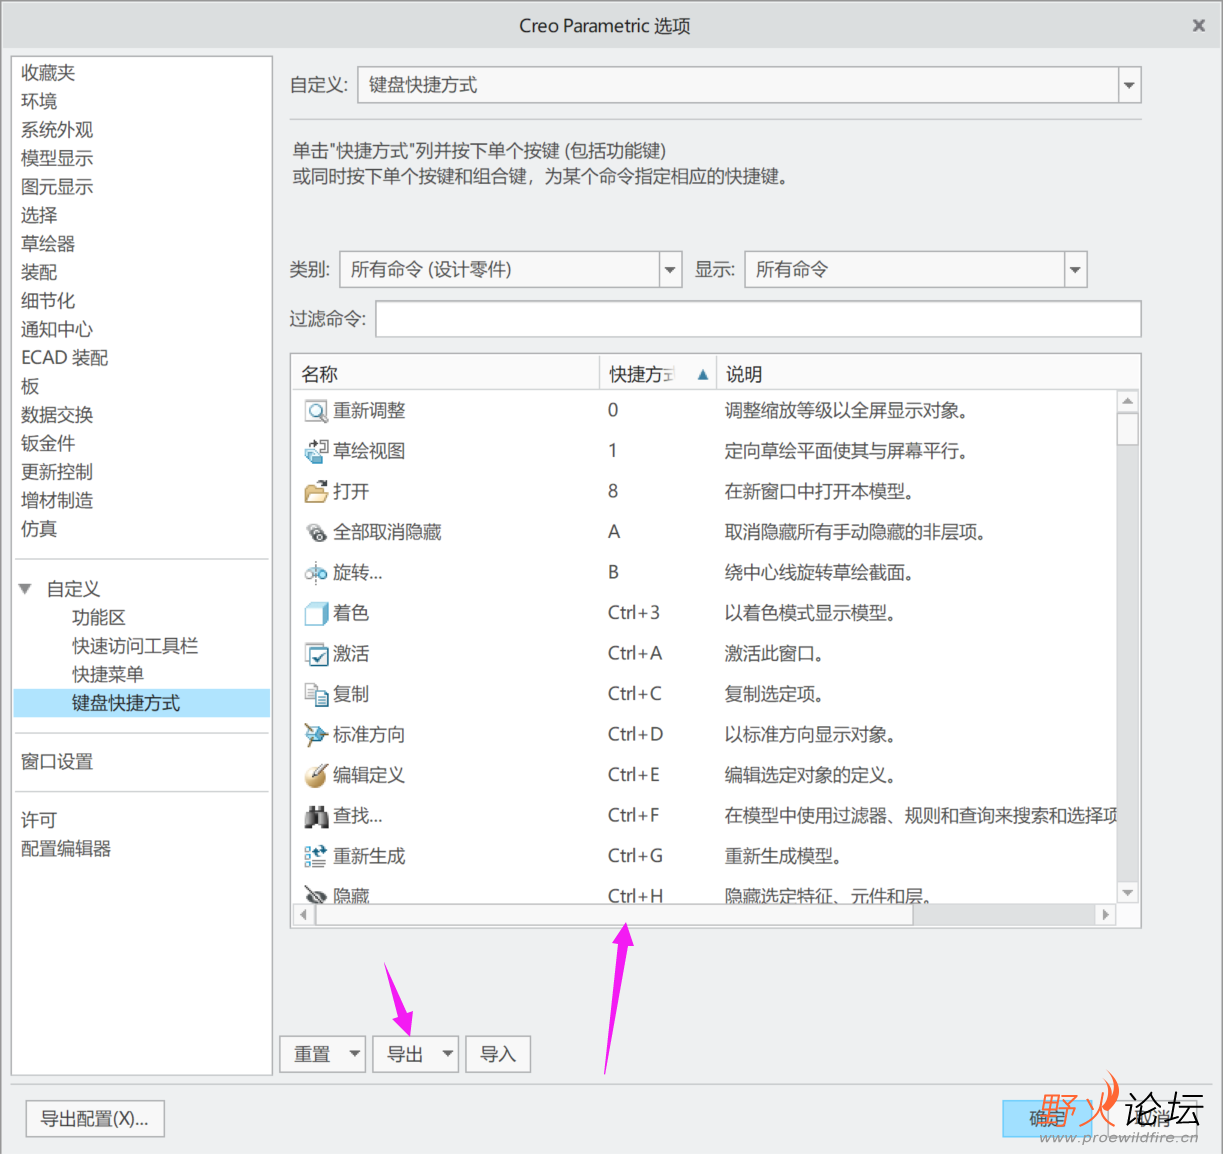The width and height of the screenshot is (1223, 1154).
Task: Select 快速访问工具栏 in sidebar
Action: (135, 646)
